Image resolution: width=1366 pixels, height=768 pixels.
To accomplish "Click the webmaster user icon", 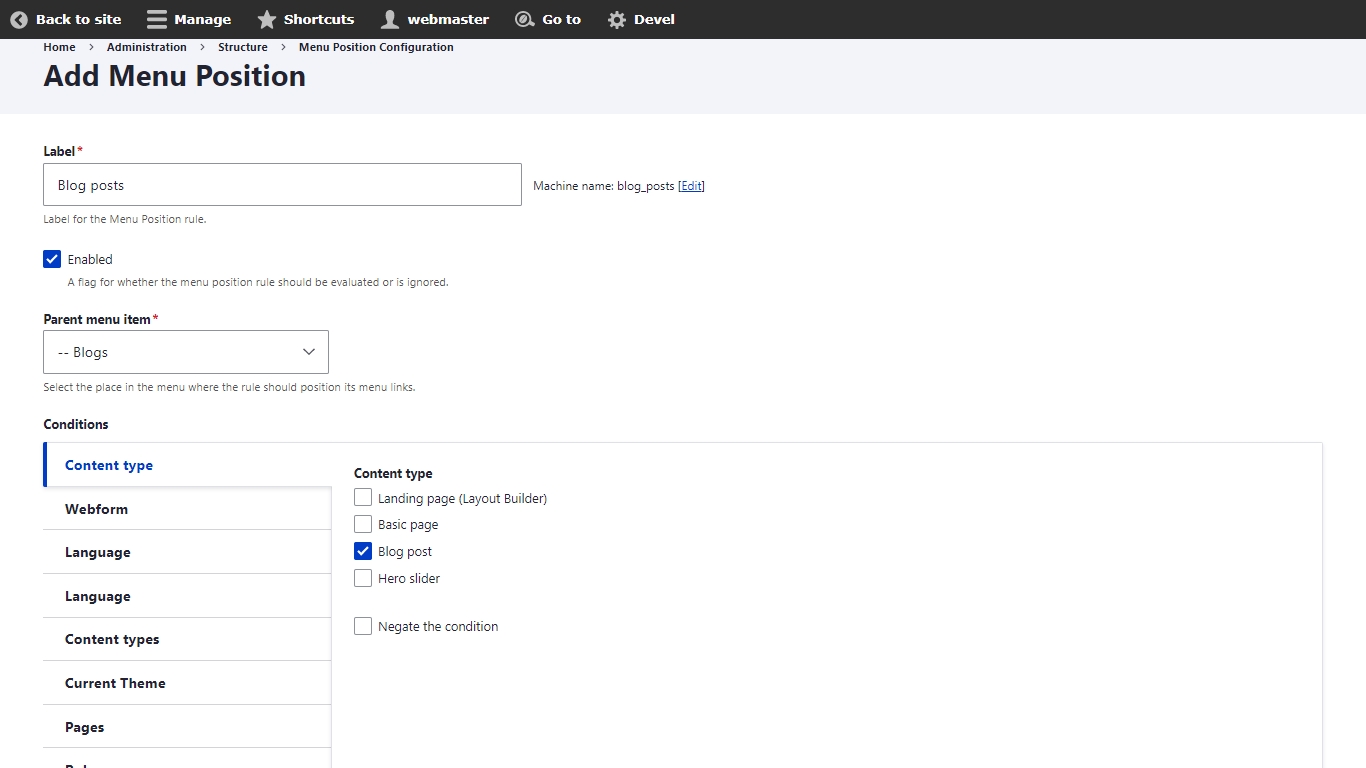I will click(x=390, y=19).
